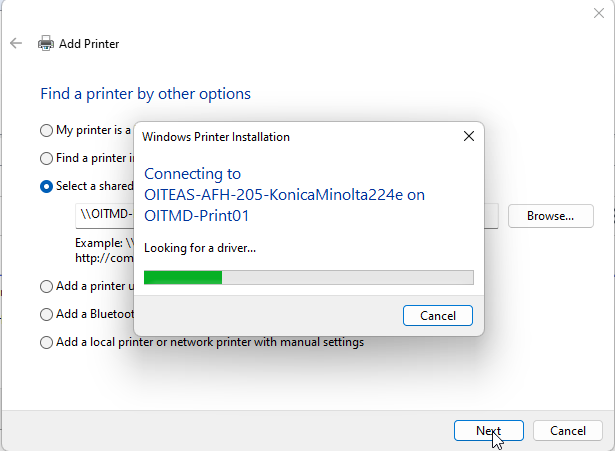Close the Add Printer wizard window
The height and width of the screenshot is (451, 615).
click(598, 12)
